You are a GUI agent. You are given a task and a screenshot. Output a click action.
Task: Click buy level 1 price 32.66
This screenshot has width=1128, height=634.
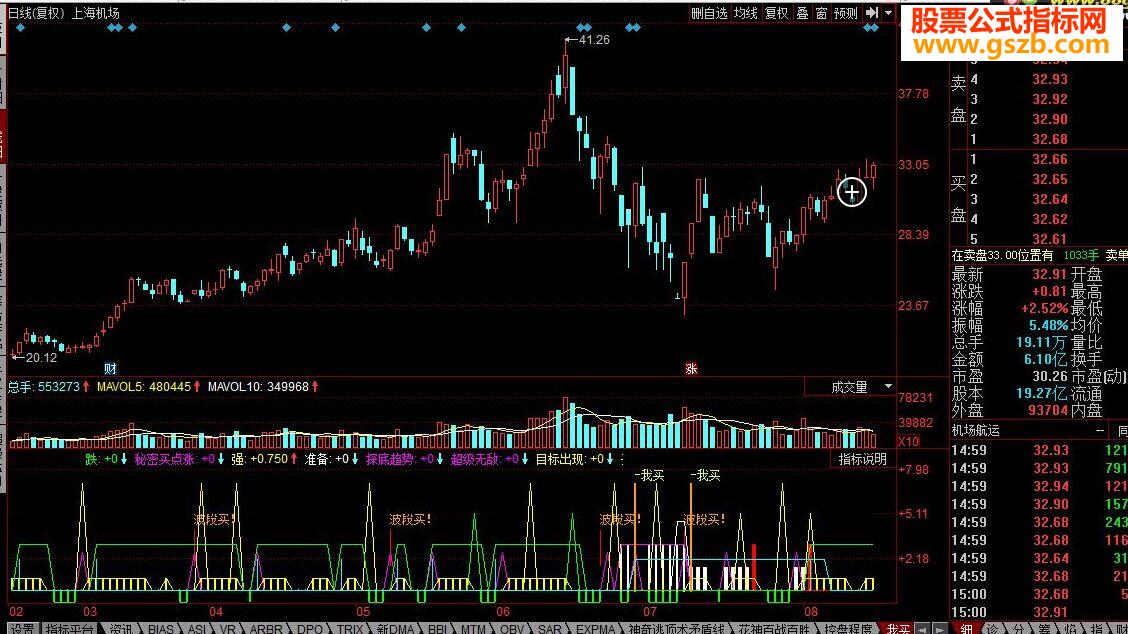click(1050, 159)
